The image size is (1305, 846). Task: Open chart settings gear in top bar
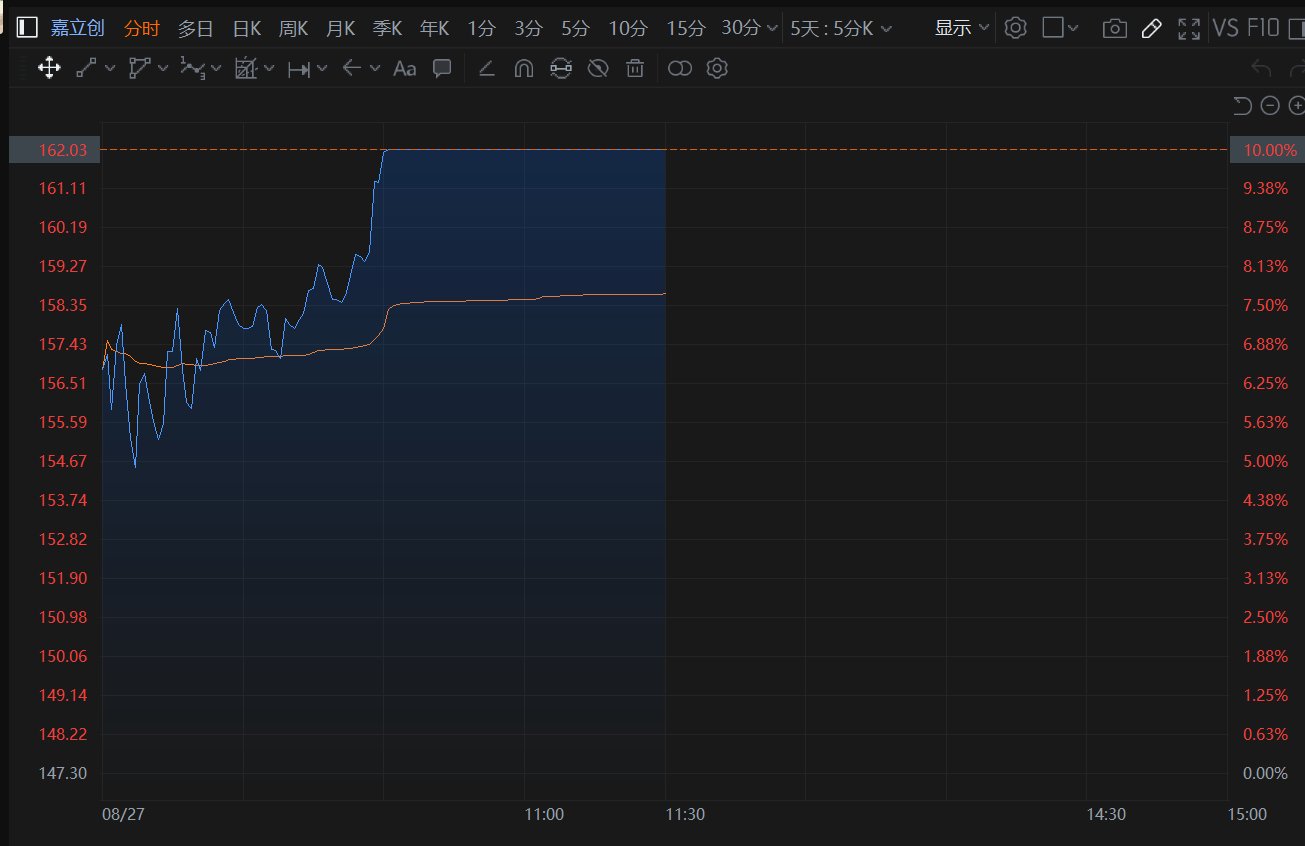click(1015, 28)
